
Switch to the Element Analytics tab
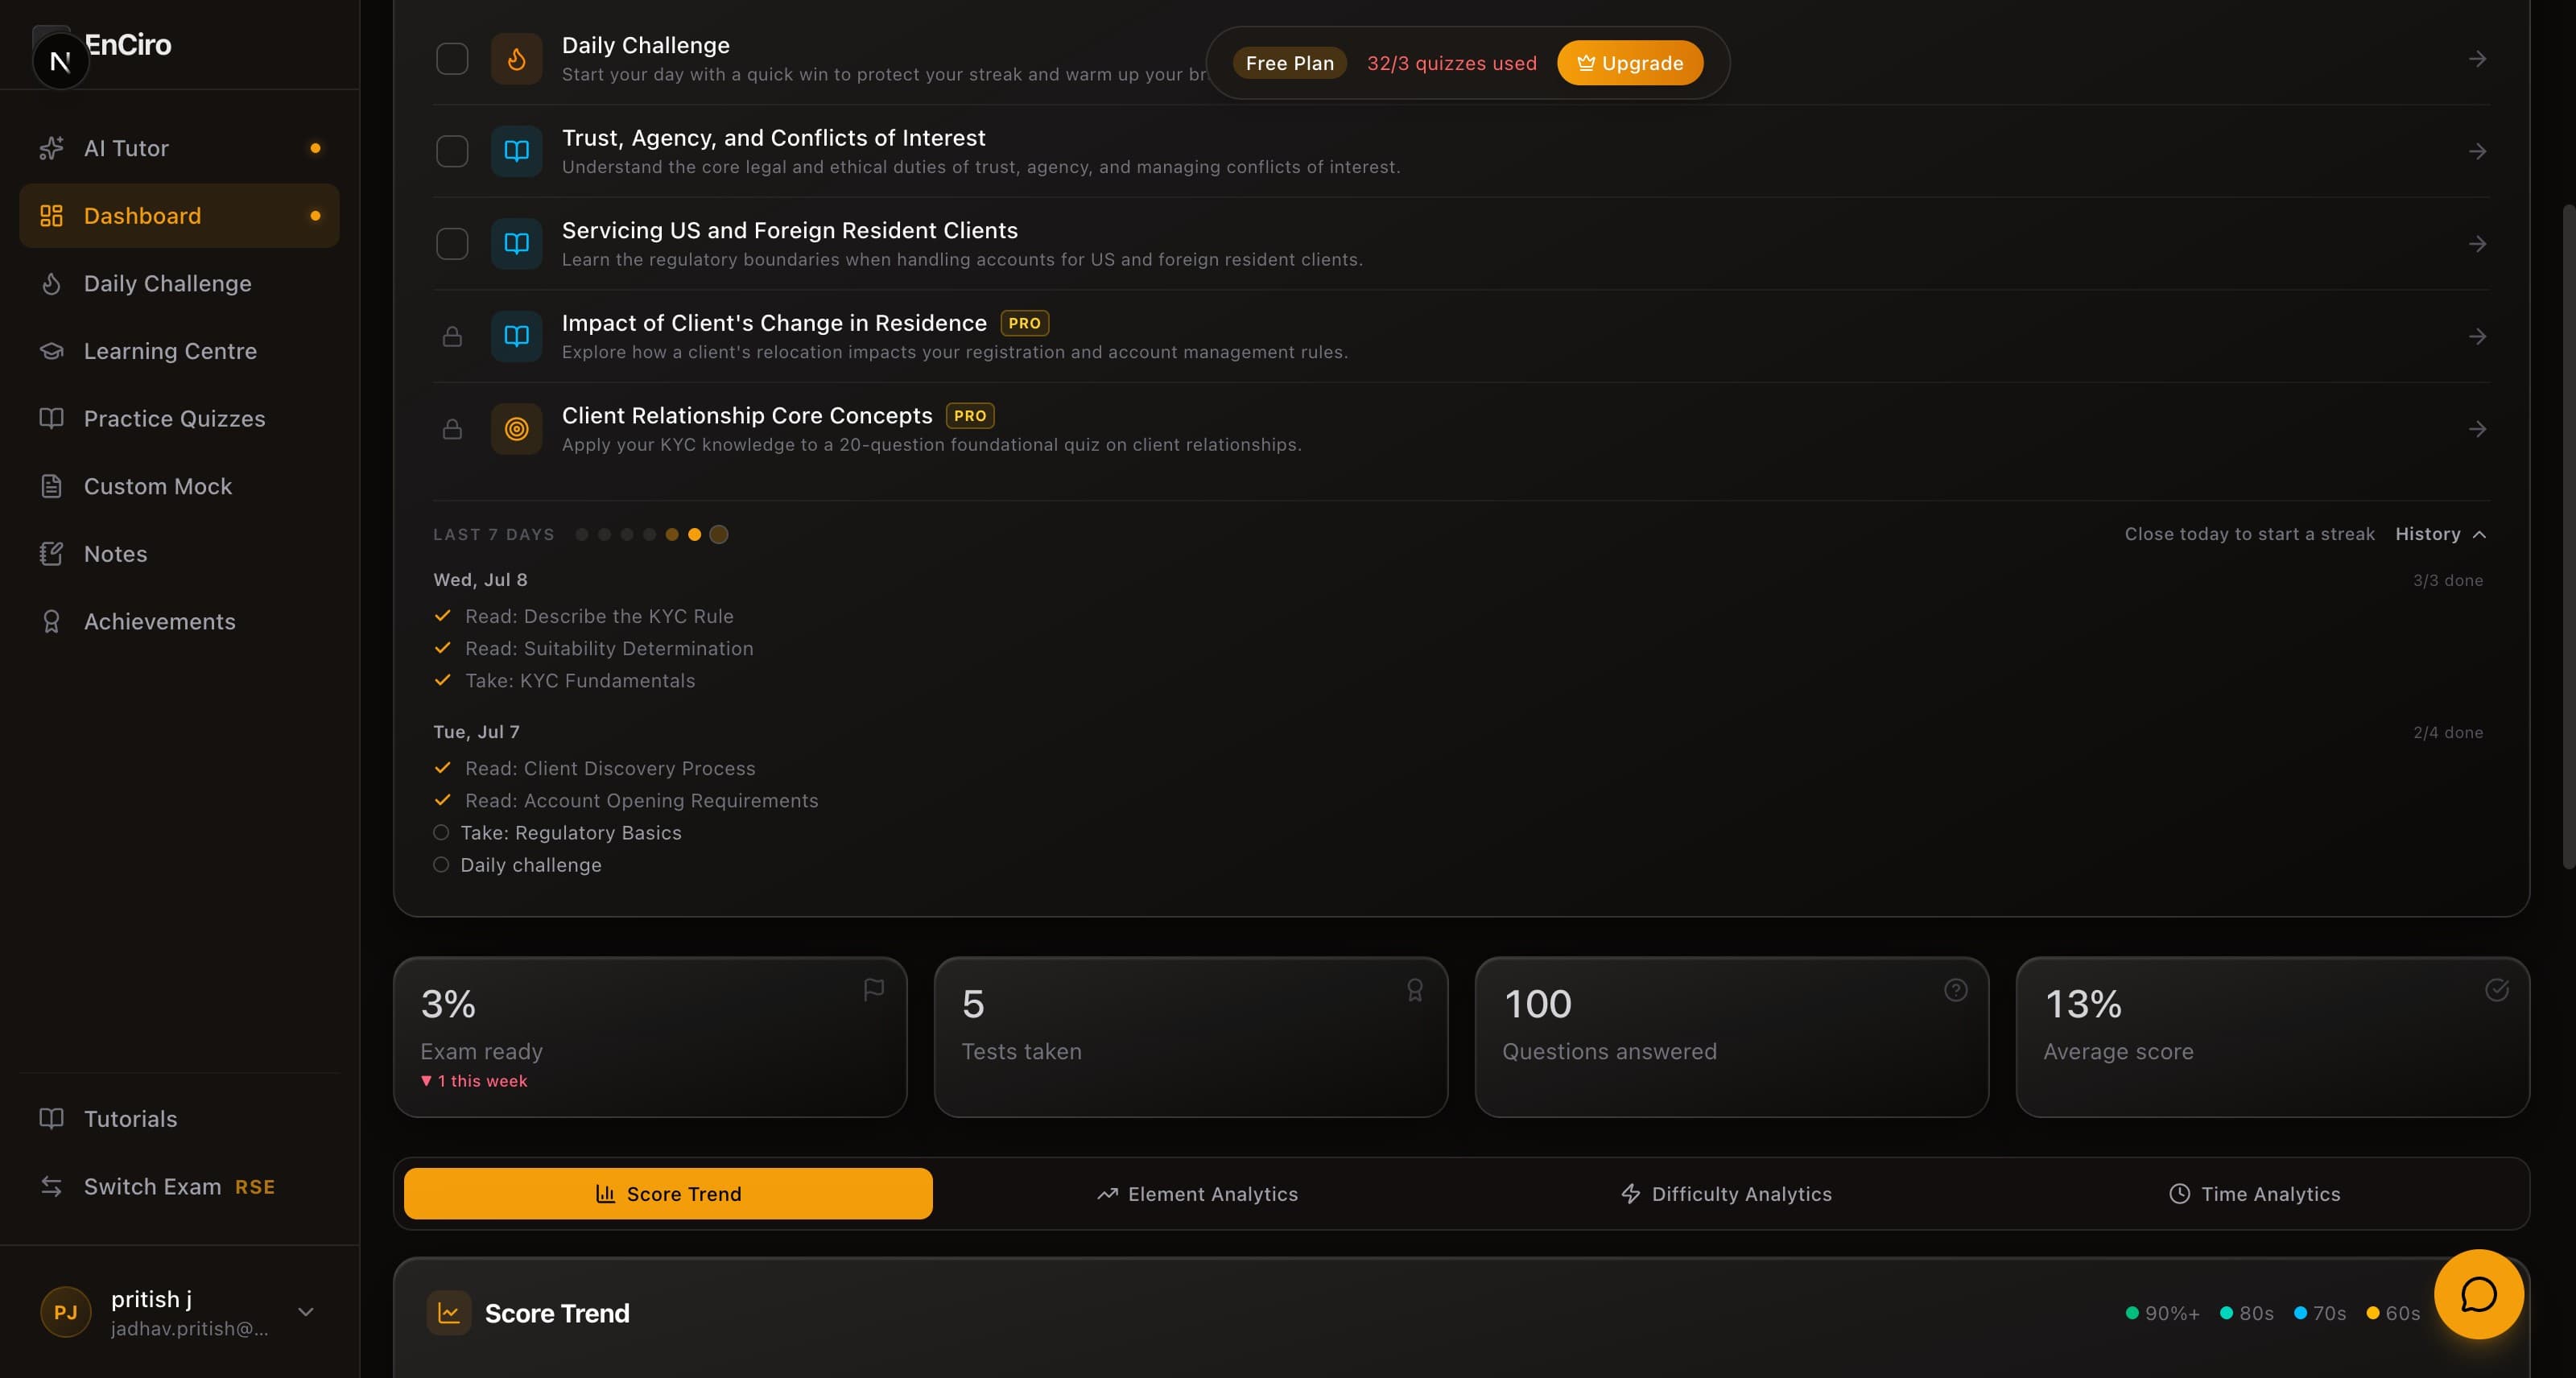pyautogui.click(x=1197, y=1194)
